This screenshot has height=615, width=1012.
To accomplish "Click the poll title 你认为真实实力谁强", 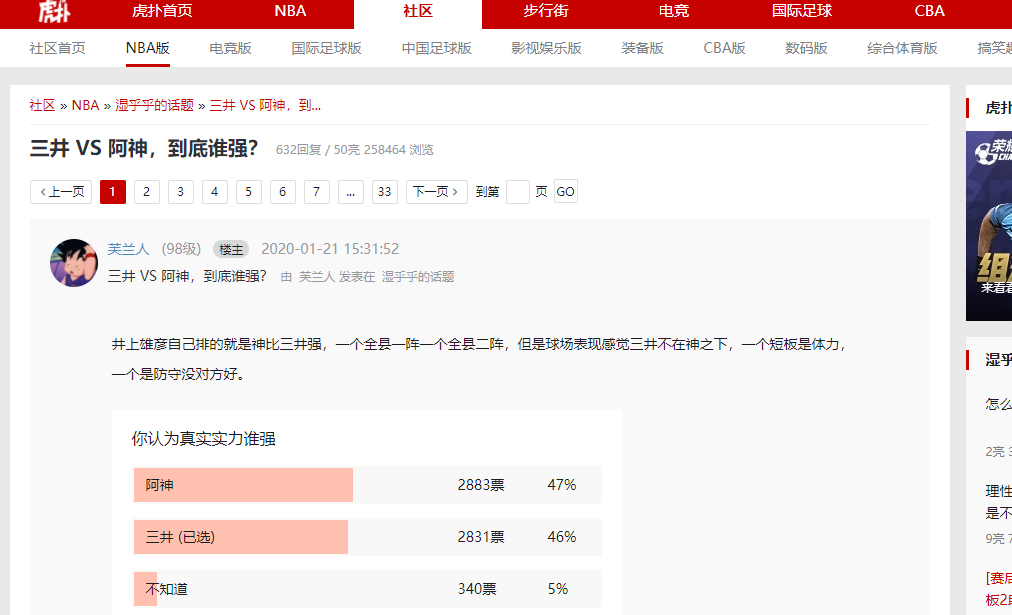I will [203, 439].
